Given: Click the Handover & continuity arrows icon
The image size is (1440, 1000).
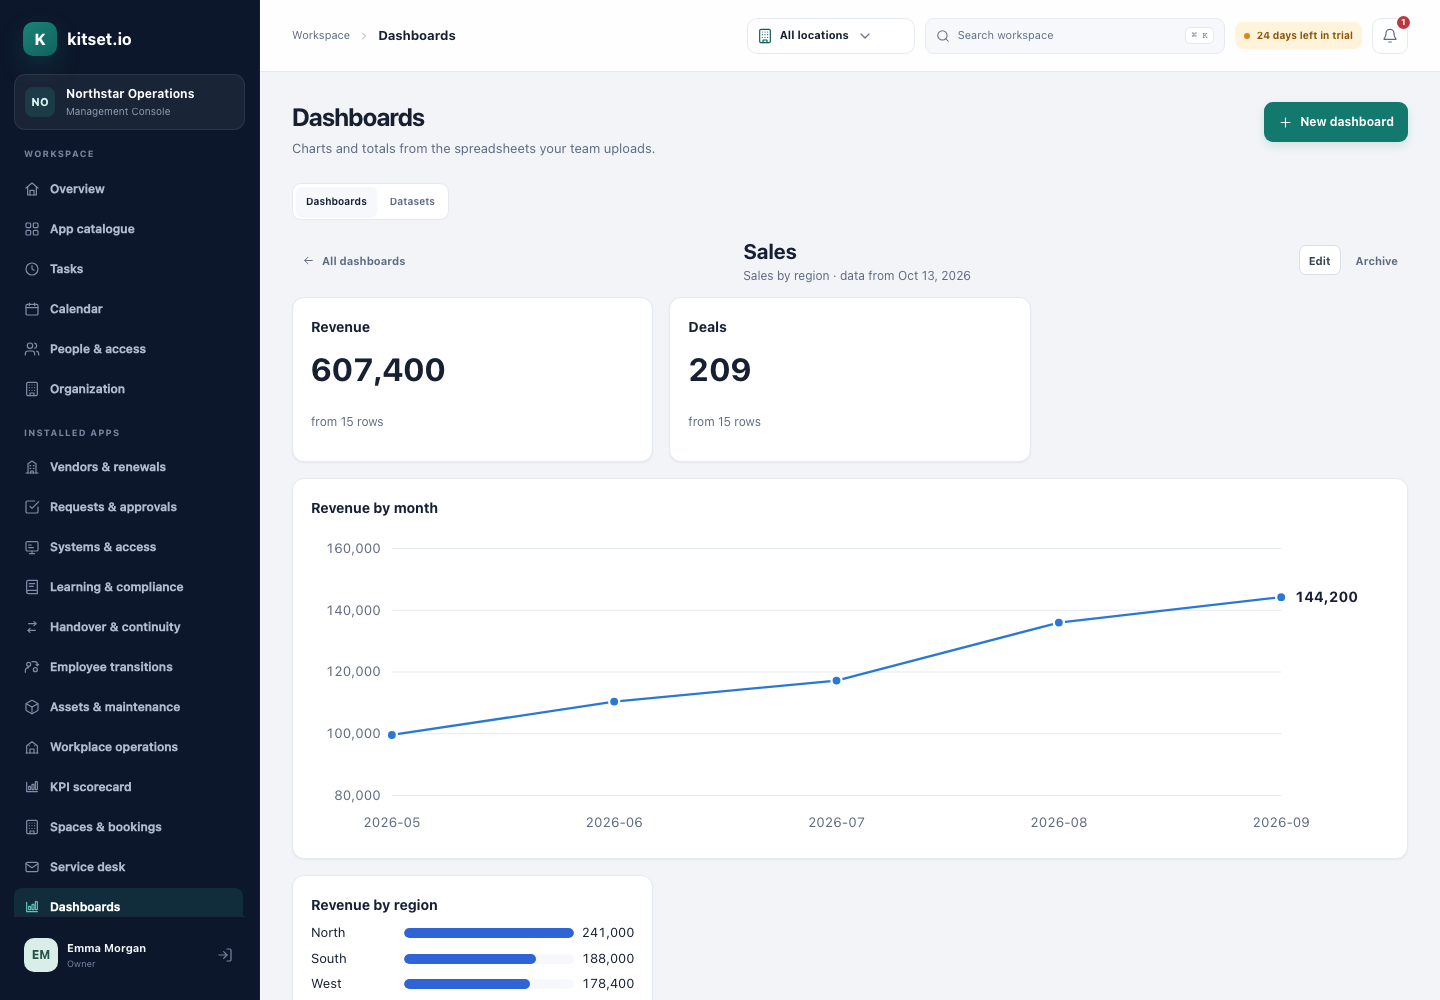Looking at the screenshot, I should [32, 627].
